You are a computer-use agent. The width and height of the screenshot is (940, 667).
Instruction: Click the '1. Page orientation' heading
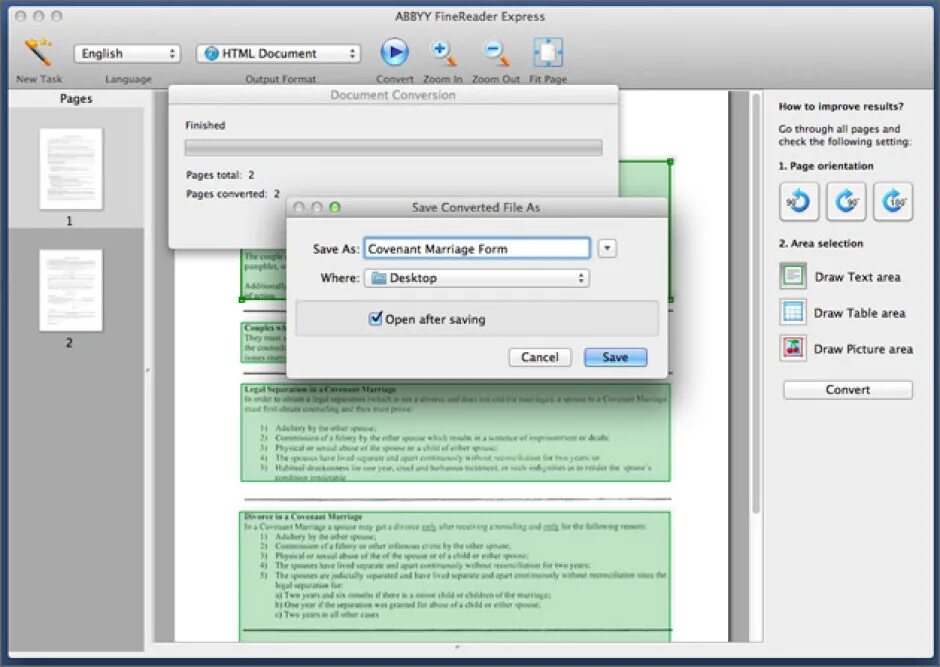click(825, 166)
